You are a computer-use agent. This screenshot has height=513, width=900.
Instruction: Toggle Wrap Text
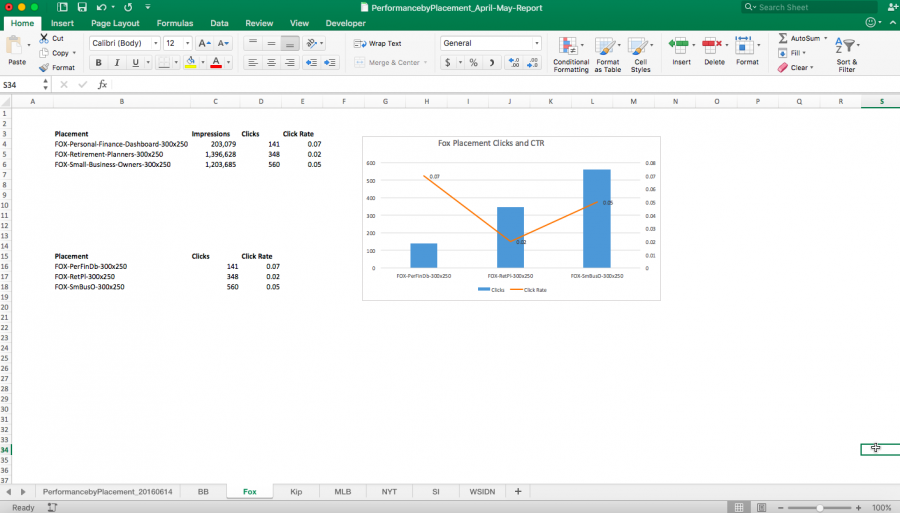pos(378,44)
